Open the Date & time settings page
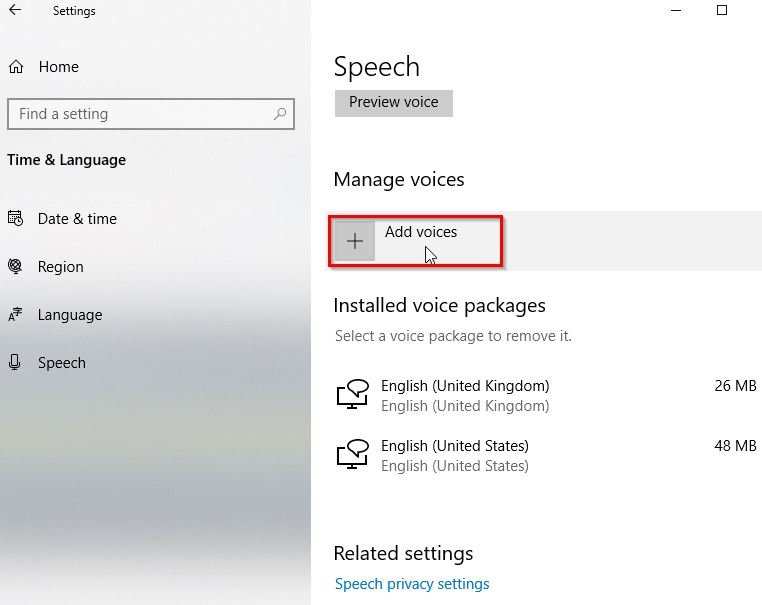Image resolution: width=762 pixels, height=605 pixels. point(77,219)
